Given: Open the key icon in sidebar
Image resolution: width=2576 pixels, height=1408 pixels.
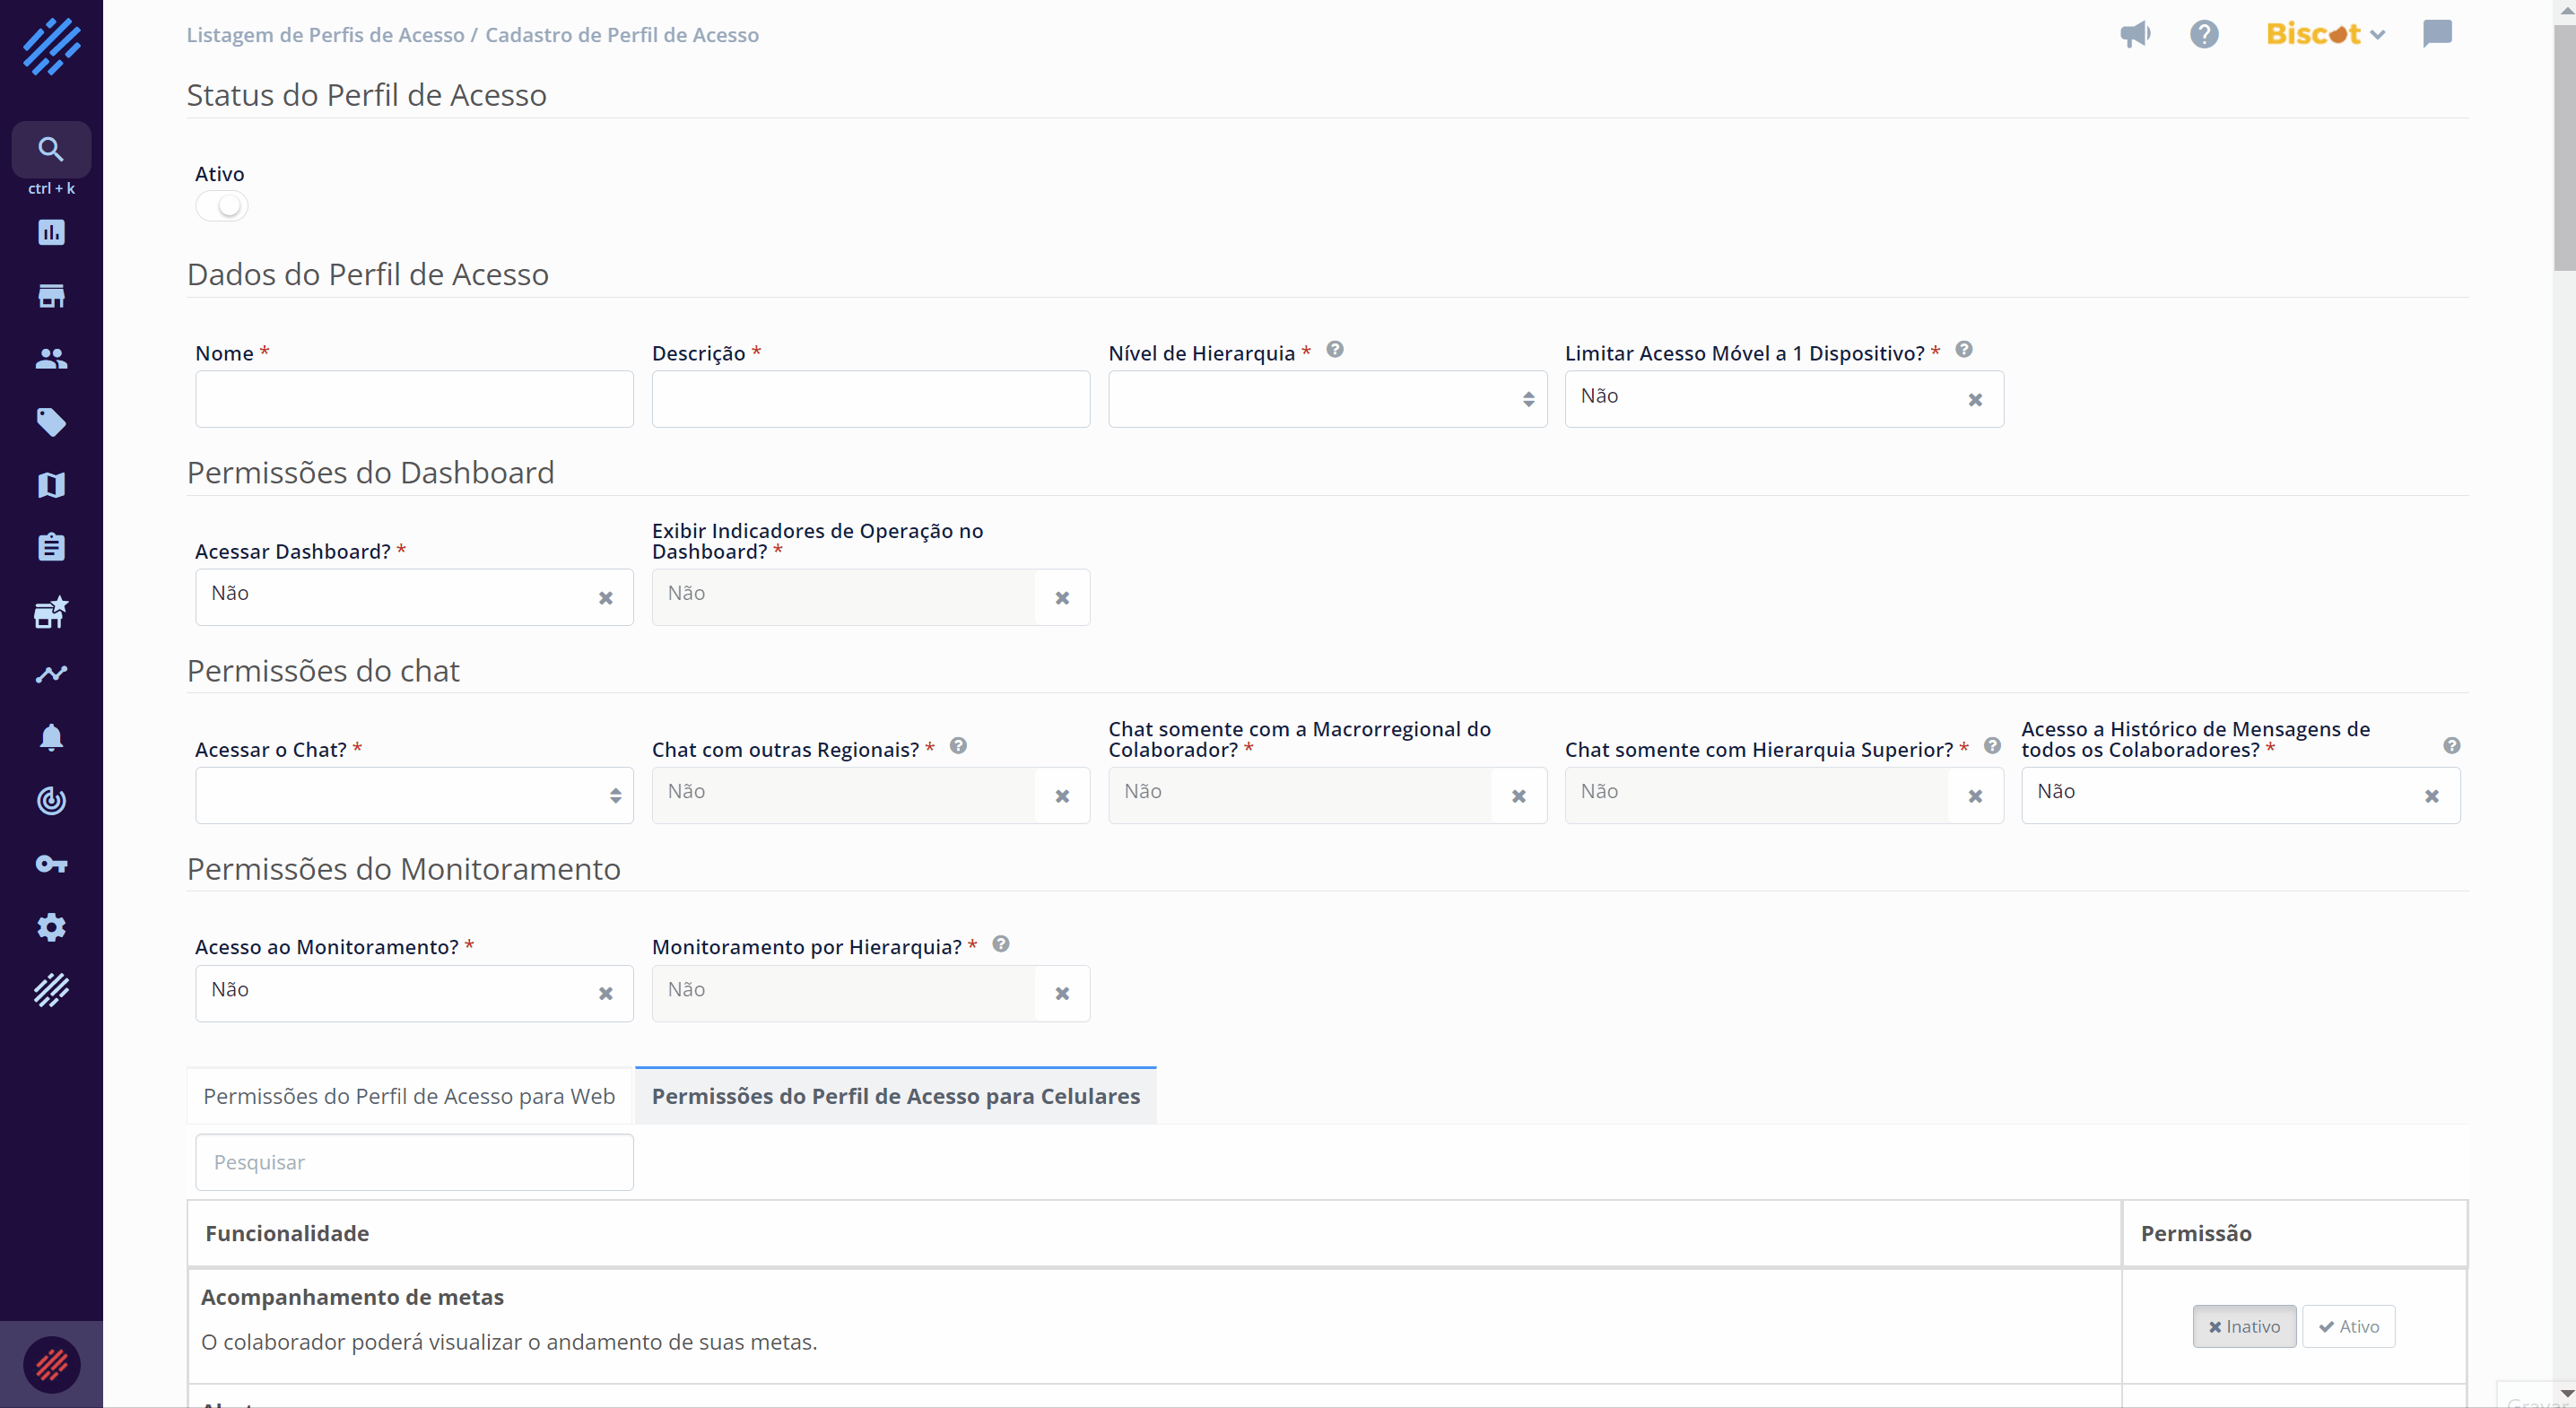Looking at the screenshot, I should click(51, 864).
